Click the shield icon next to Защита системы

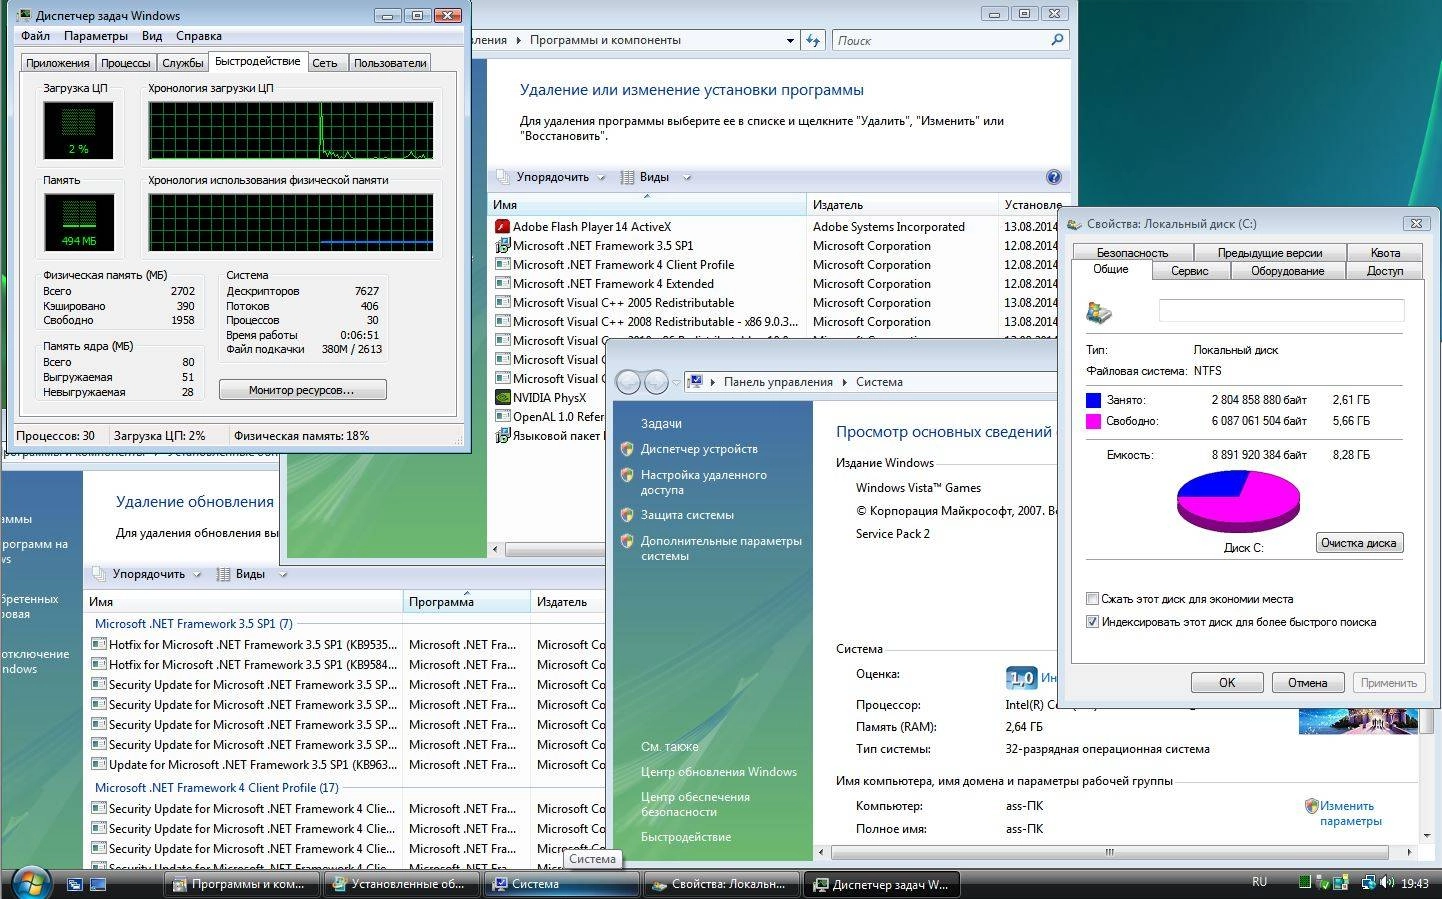(627, 515)
